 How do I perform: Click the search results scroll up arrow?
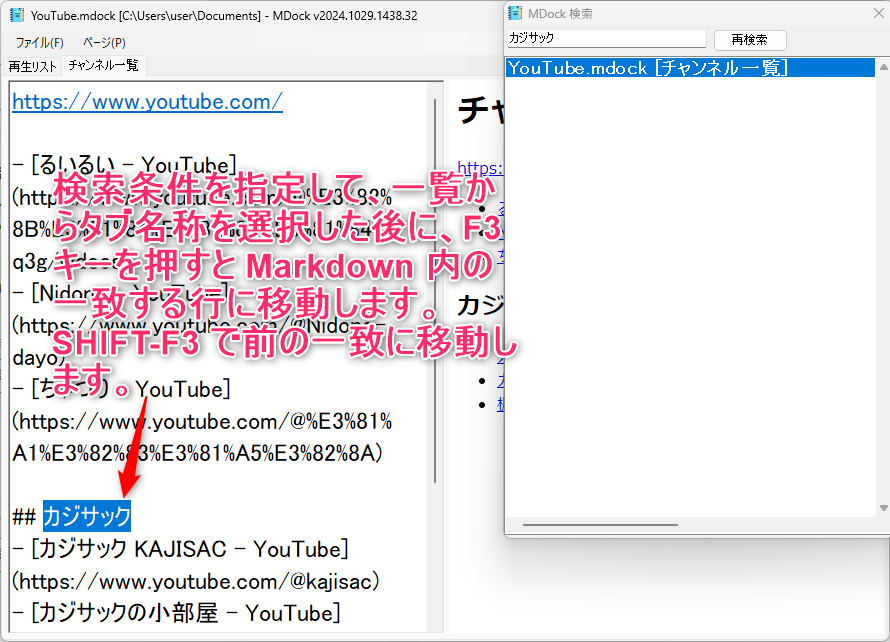tap(883, 67)
